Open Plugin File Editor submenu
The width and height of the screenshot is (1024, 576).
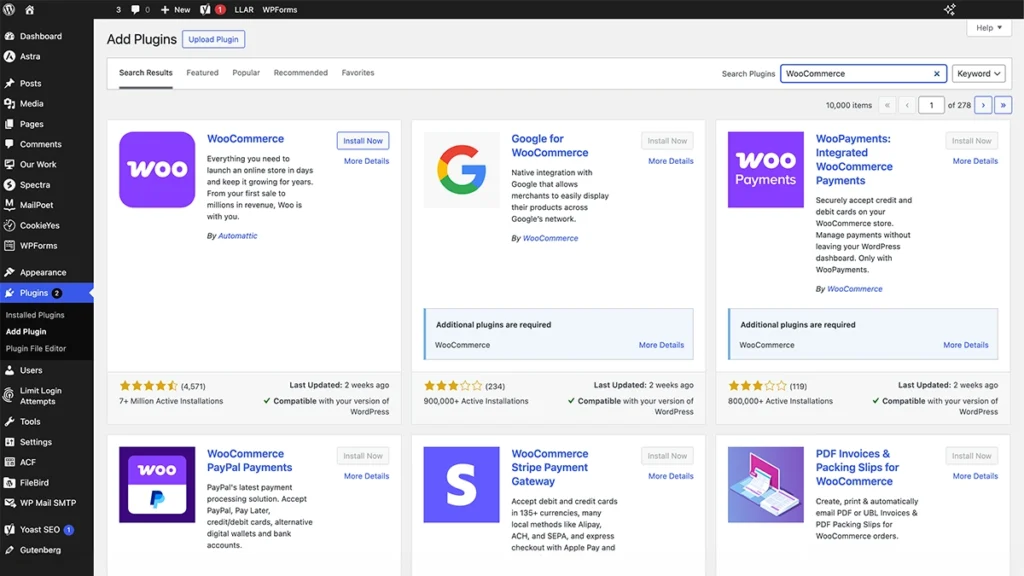point(36,349)
